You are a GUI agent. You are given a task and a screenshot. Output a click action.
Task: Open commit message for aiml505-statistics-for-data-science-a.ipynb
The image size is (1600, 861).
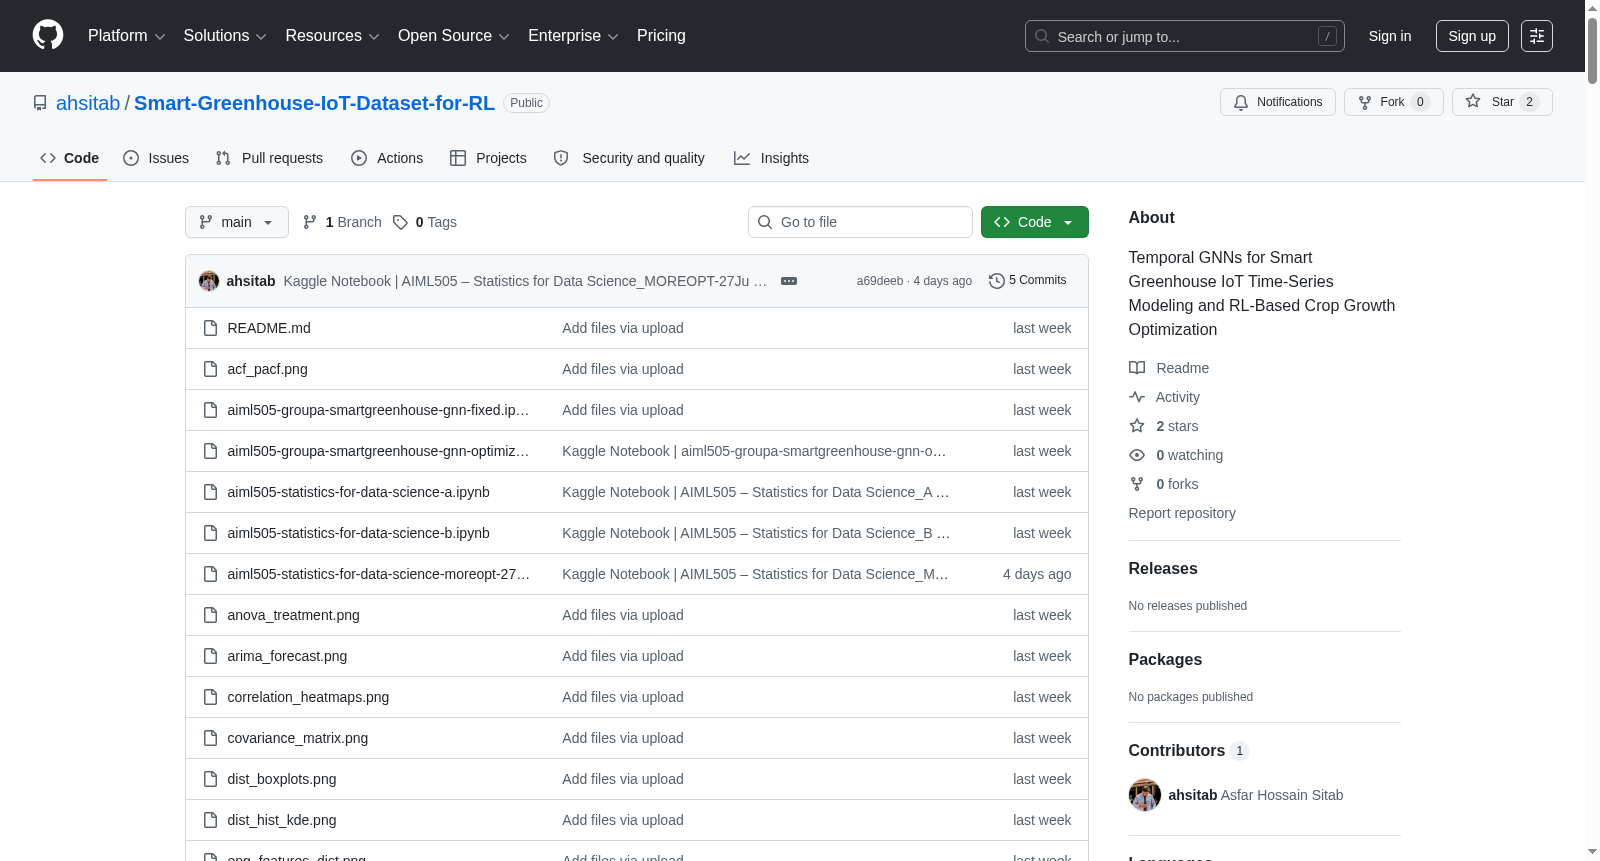coord(756,492)
